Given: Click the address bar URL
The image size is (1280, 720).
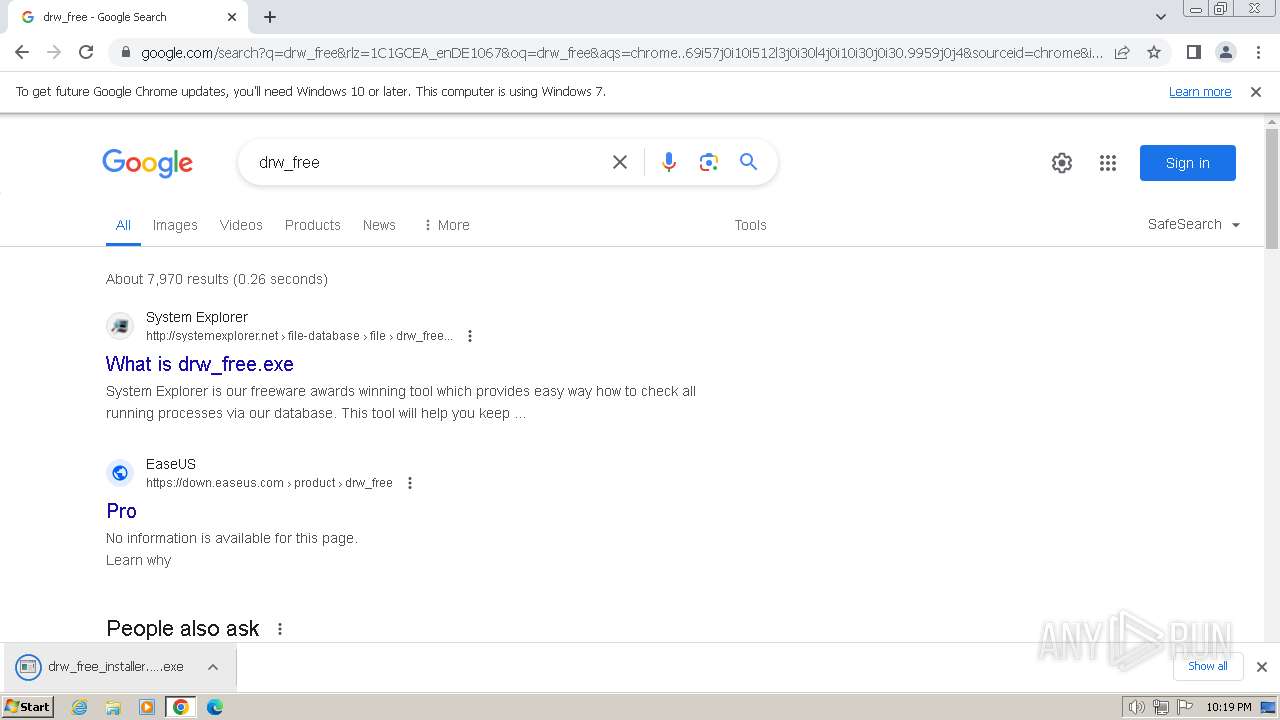Looking at the screenshot, I should (x=621, y=52).
